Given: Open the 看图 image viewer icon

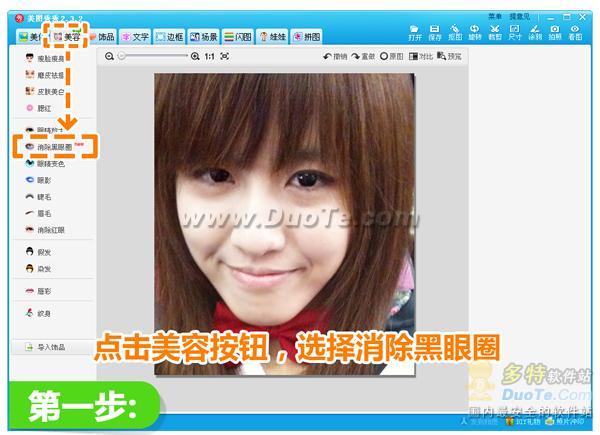Looking at the screenshot, I should [575, 33].
